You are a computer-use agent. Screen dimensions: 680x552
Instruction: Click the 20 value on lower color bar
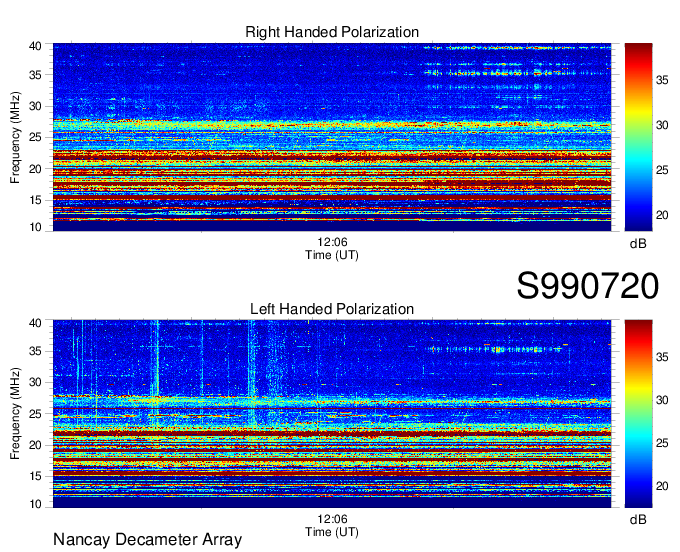coord(662,486)
